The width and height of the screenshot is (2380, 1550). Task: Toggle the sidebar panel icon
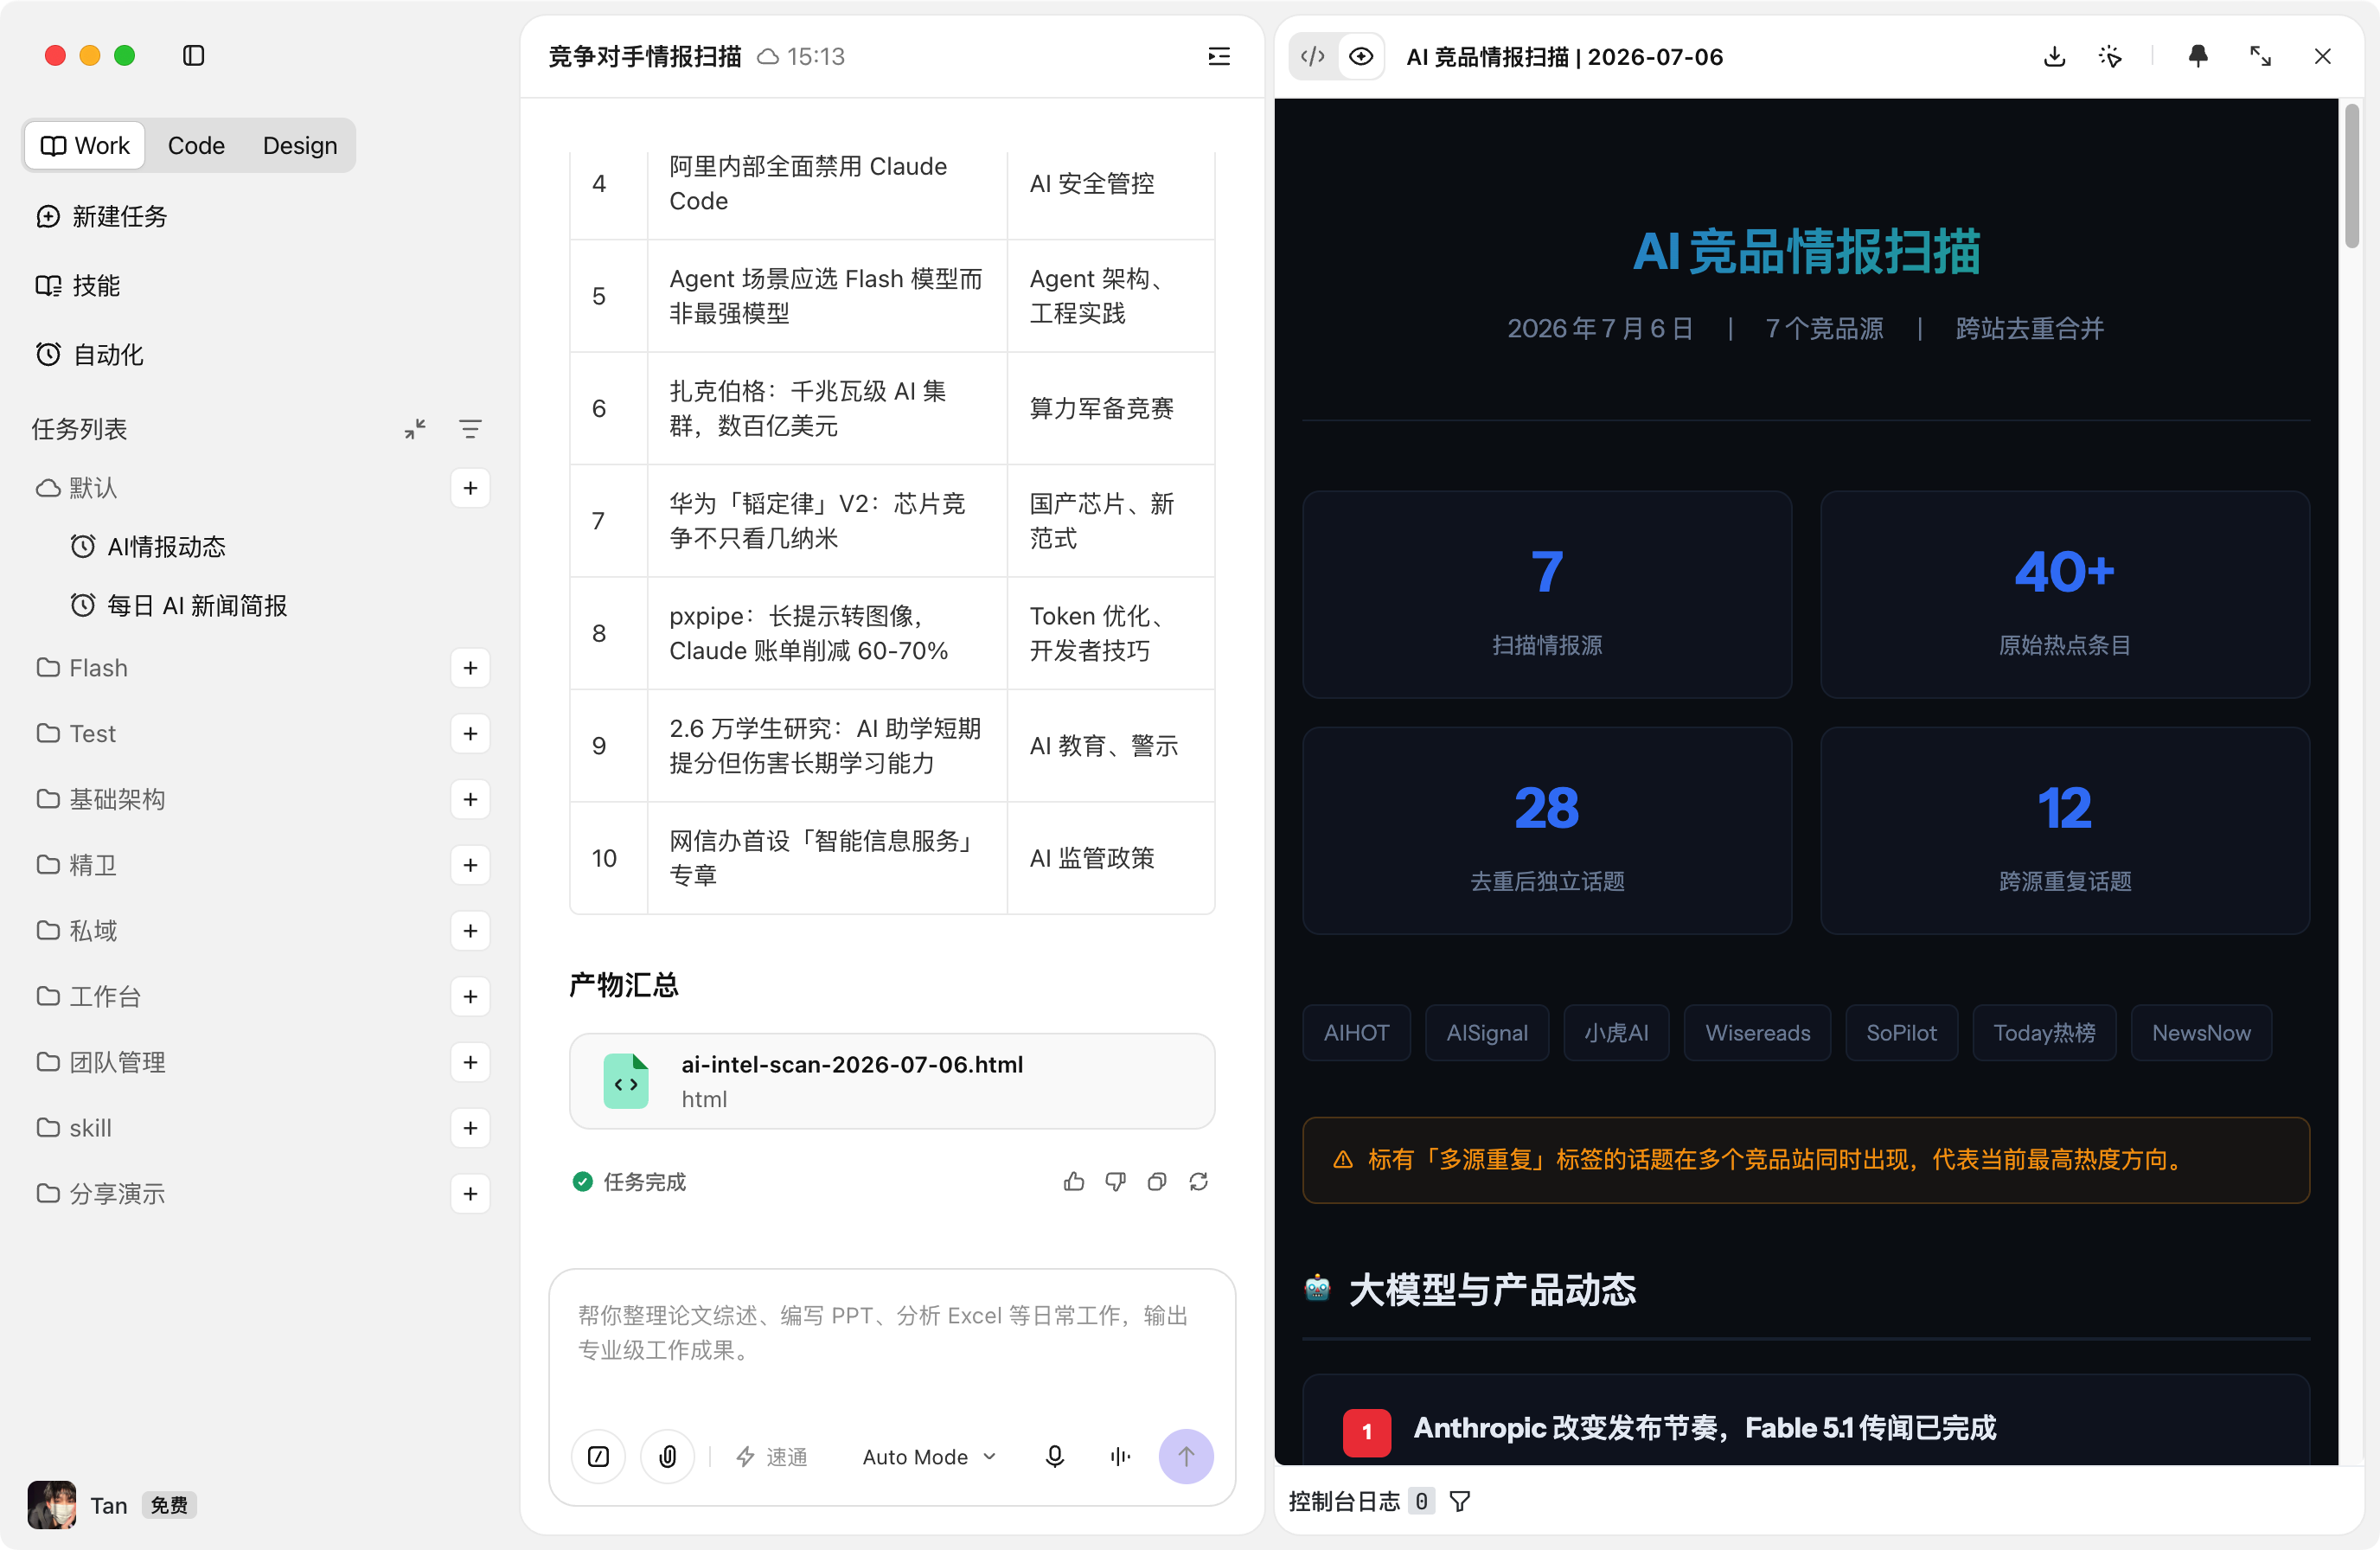click(x=194, y=56)
